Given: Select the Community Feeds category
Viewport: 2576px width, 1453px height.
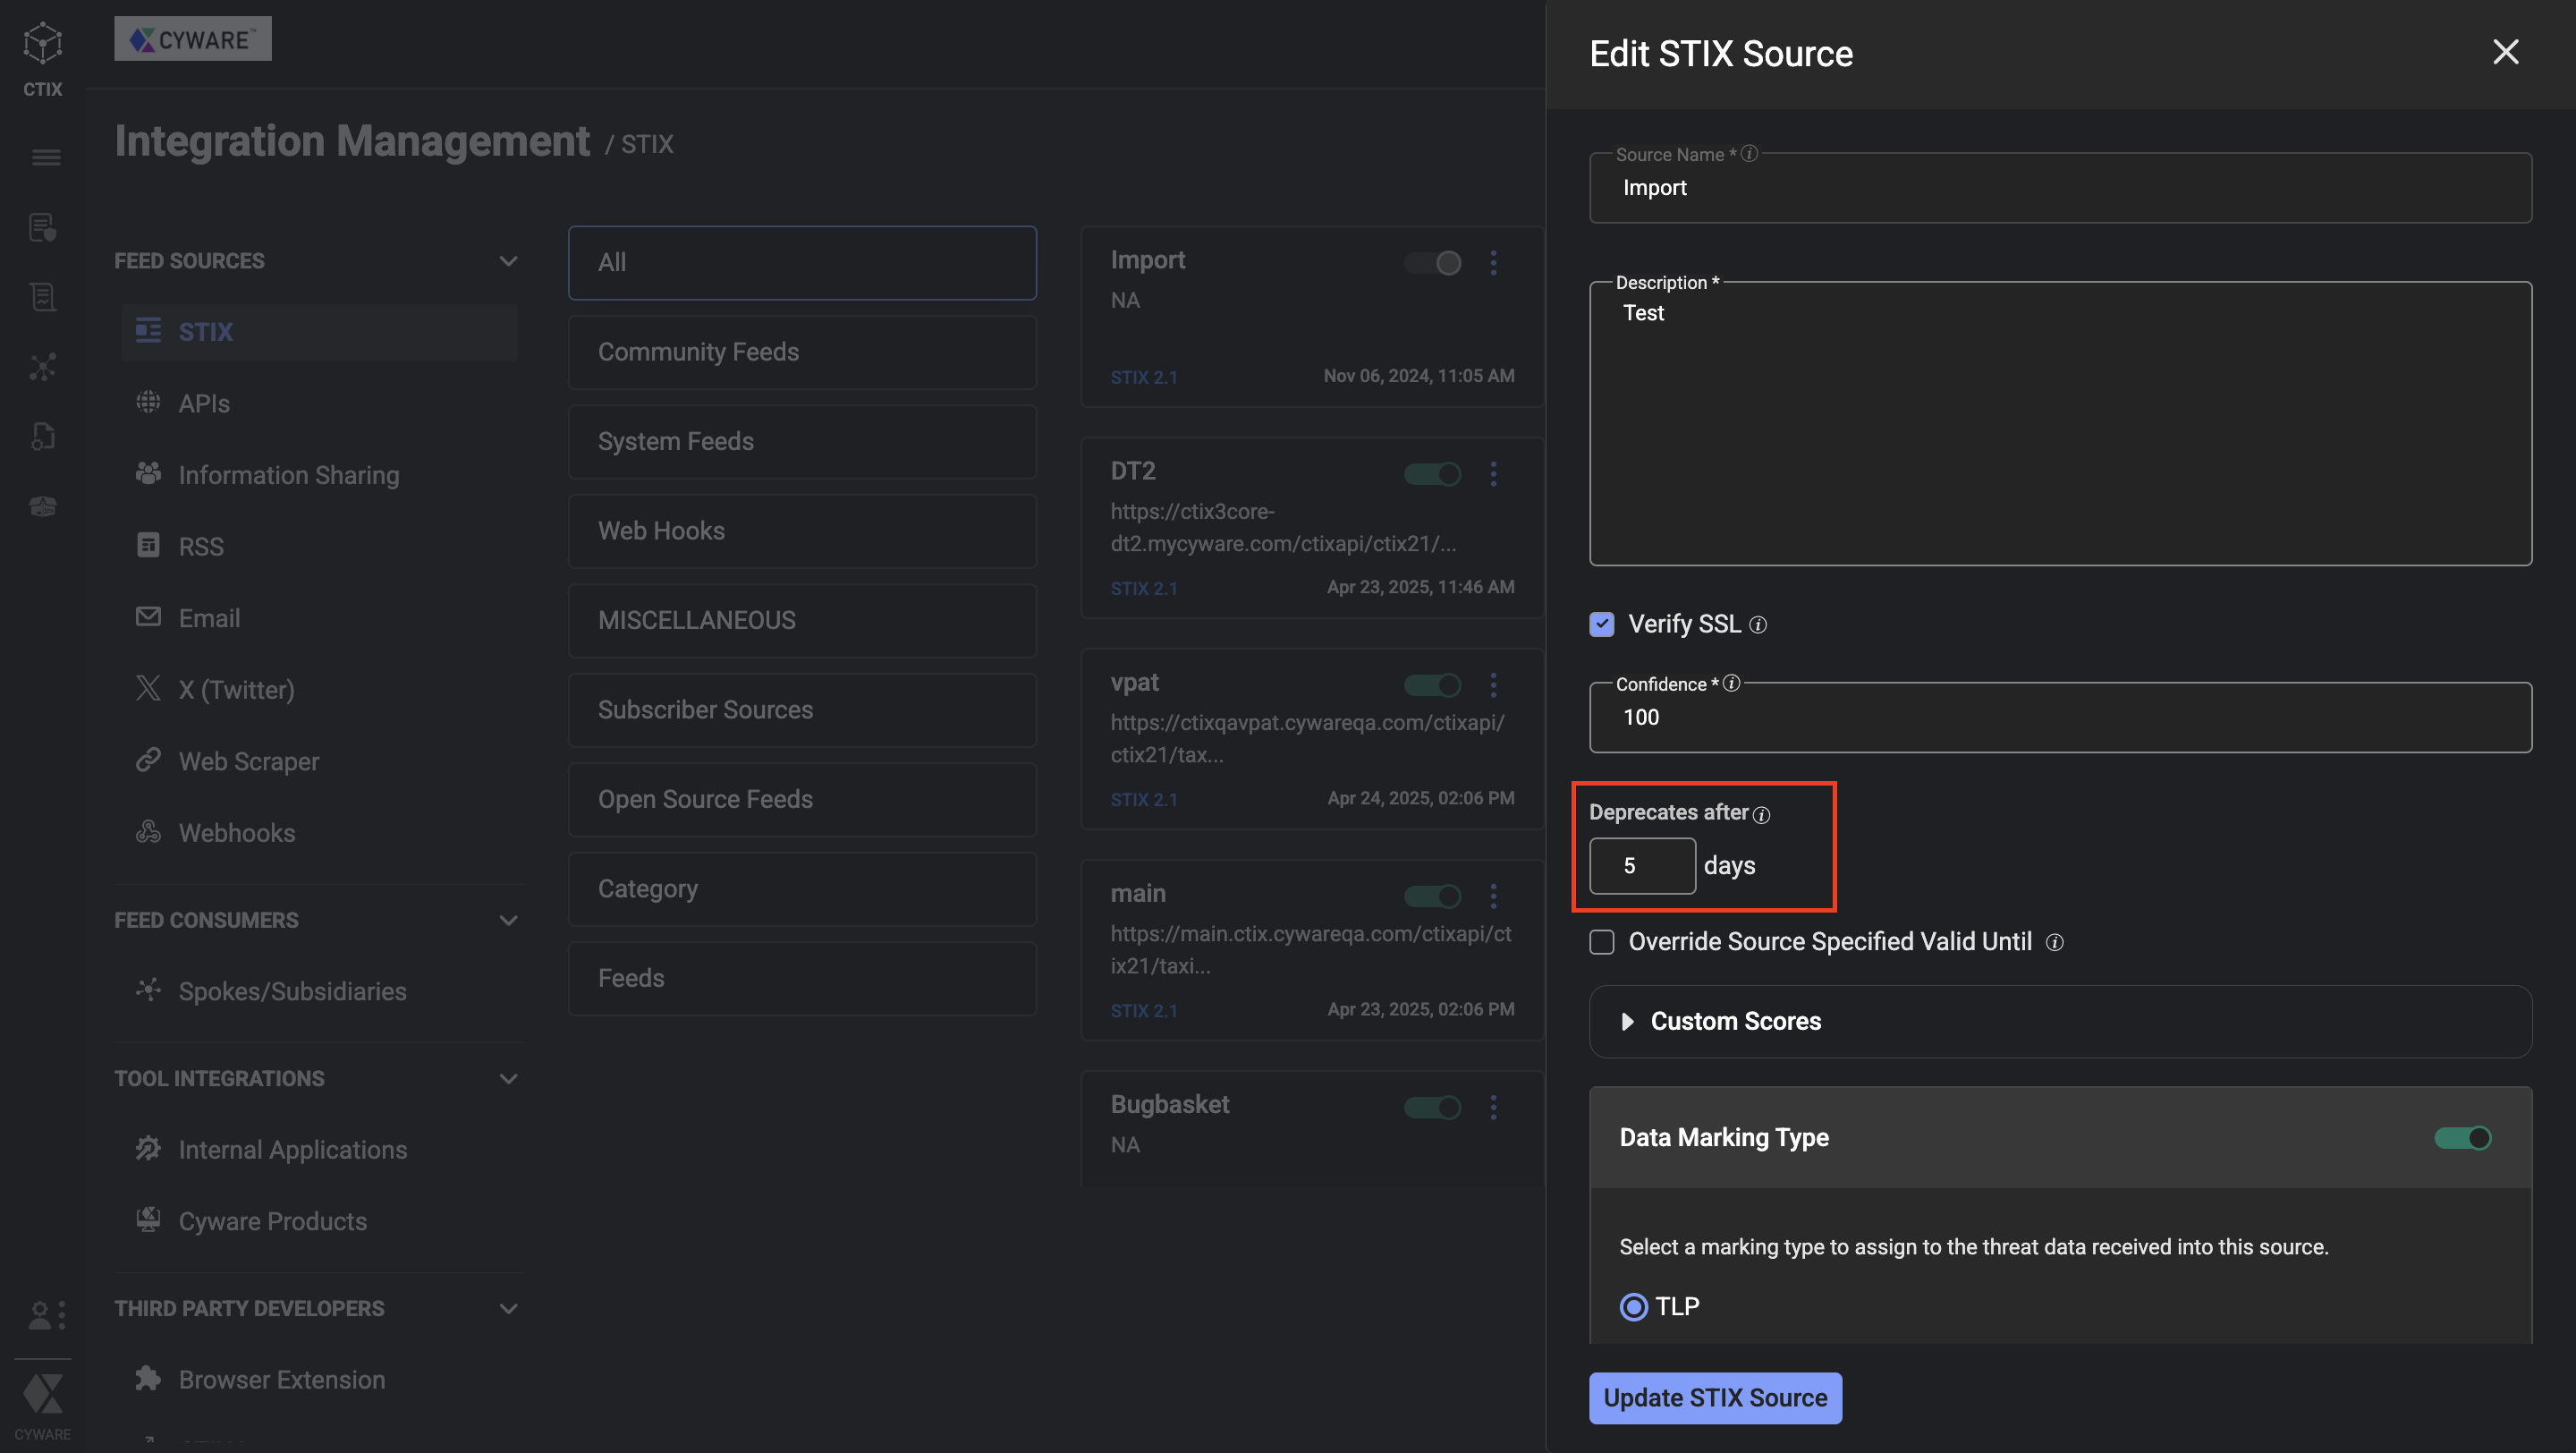Looking at the screenshot, I should [802, 352].
